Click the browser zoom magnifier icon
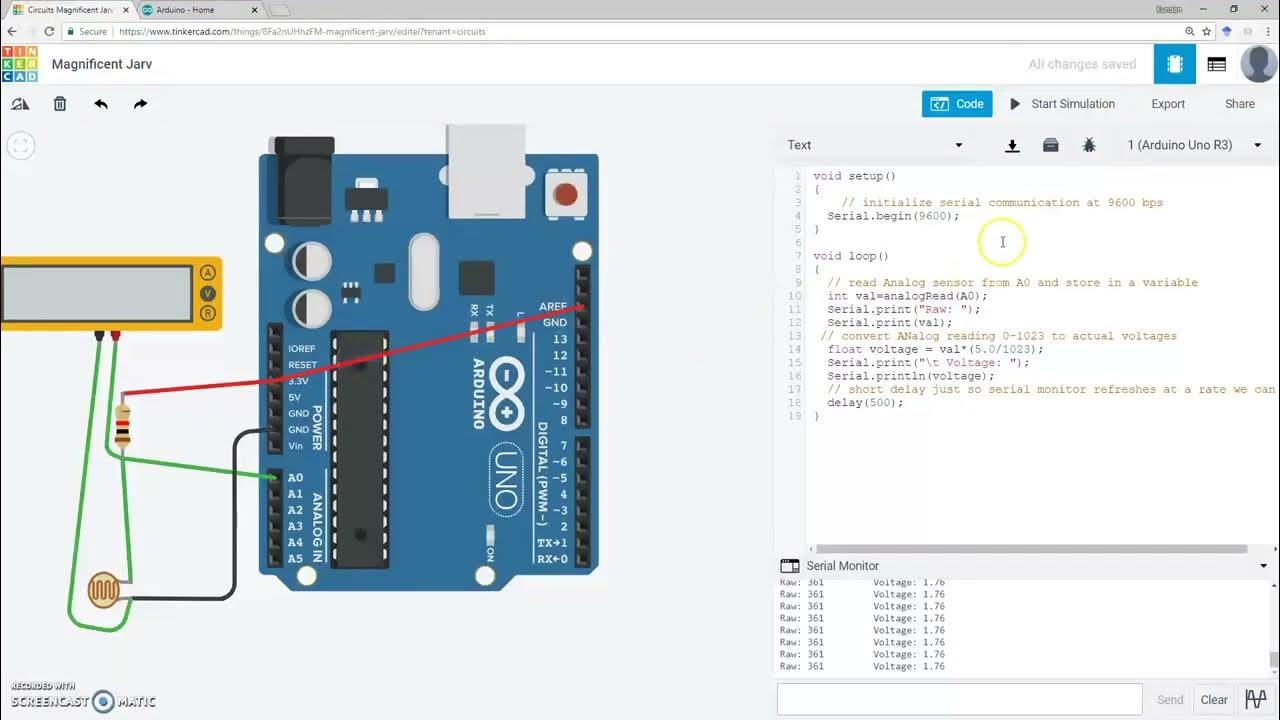 click(x=1189, y=31)
